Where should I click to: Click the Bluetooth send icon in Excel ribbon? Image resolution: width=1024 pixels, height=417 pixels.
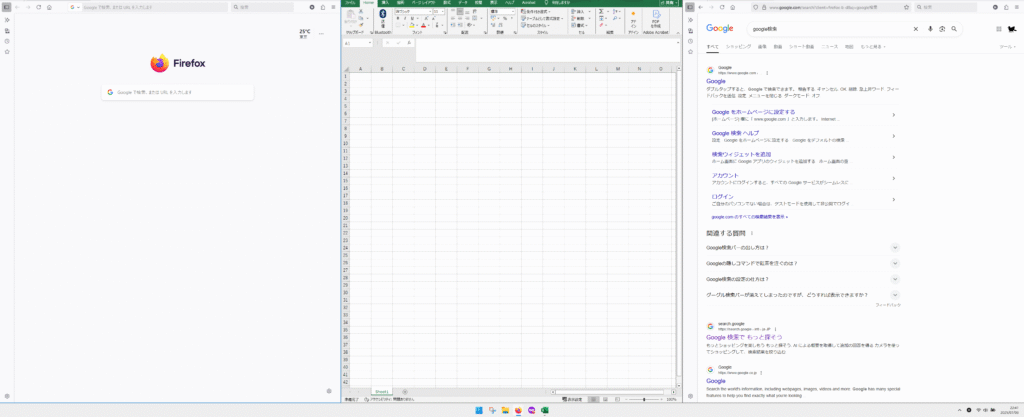[x=383, y=14]
